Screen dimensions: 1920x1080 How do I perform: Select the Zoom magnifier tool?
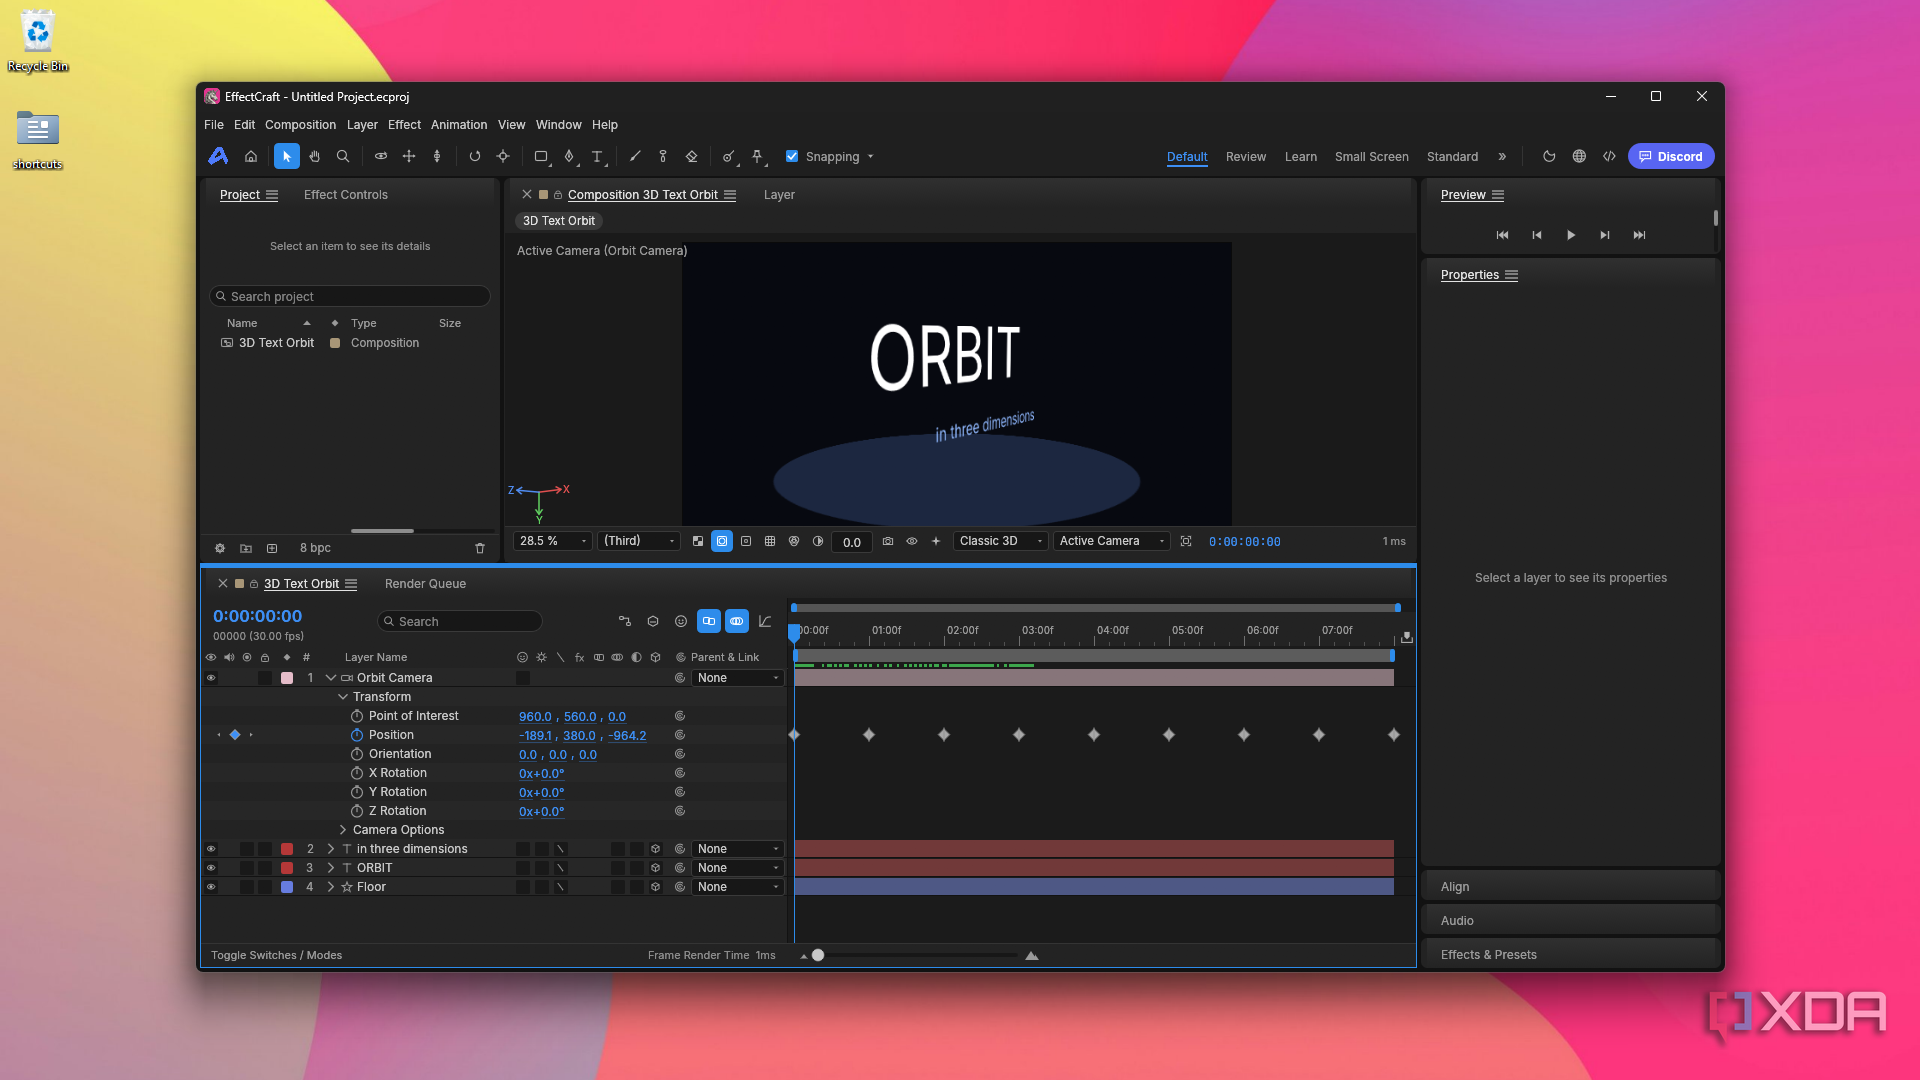click(x=343, y=157)
